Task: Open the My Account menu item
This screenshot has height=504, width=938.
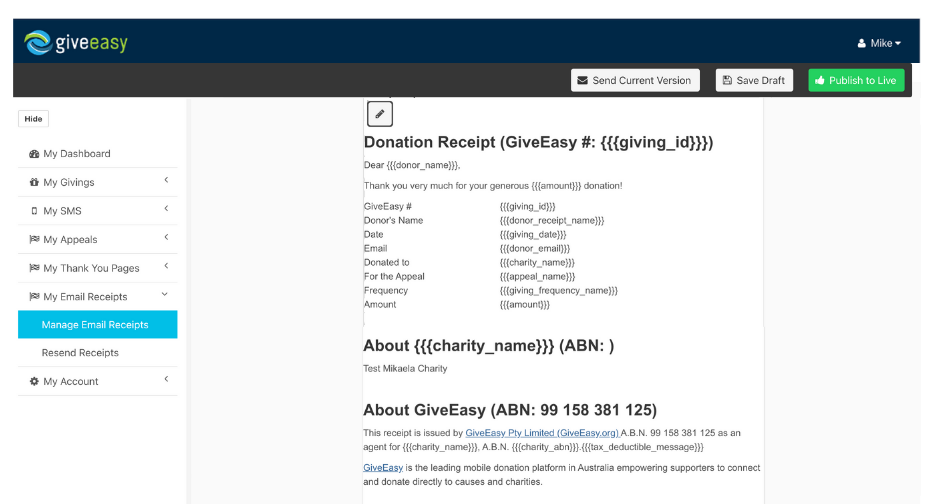Action: [x=98, y=381]
